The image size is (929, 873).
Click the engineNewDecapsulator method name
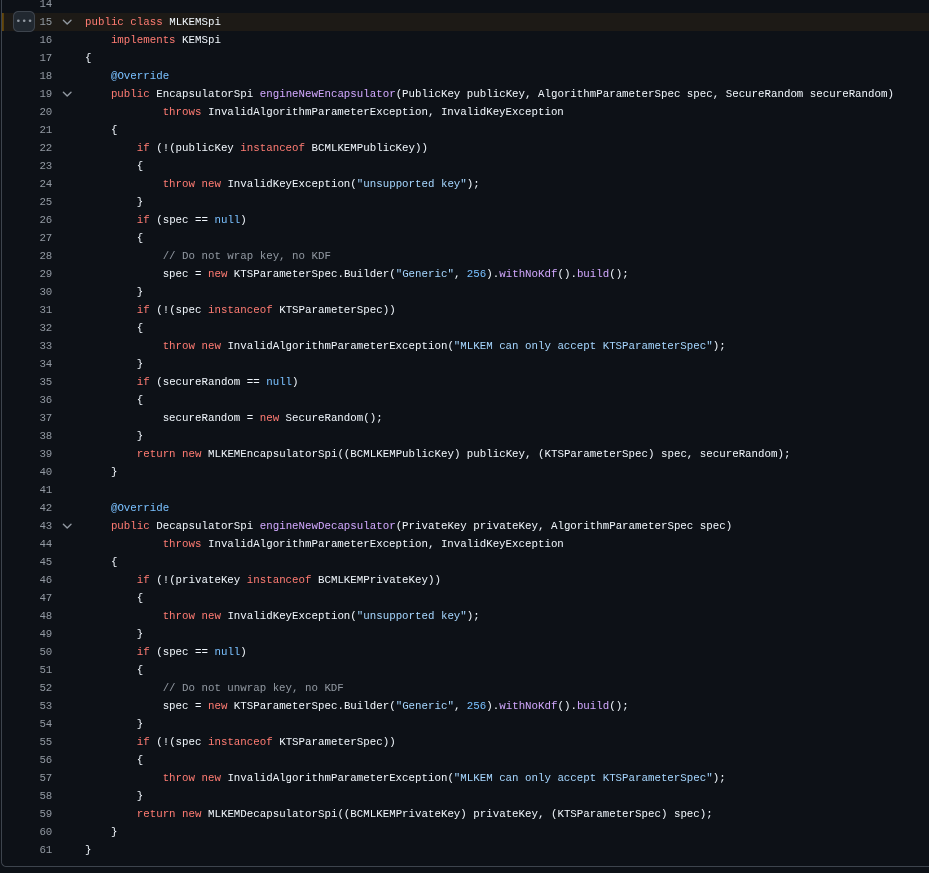point(327,526)
